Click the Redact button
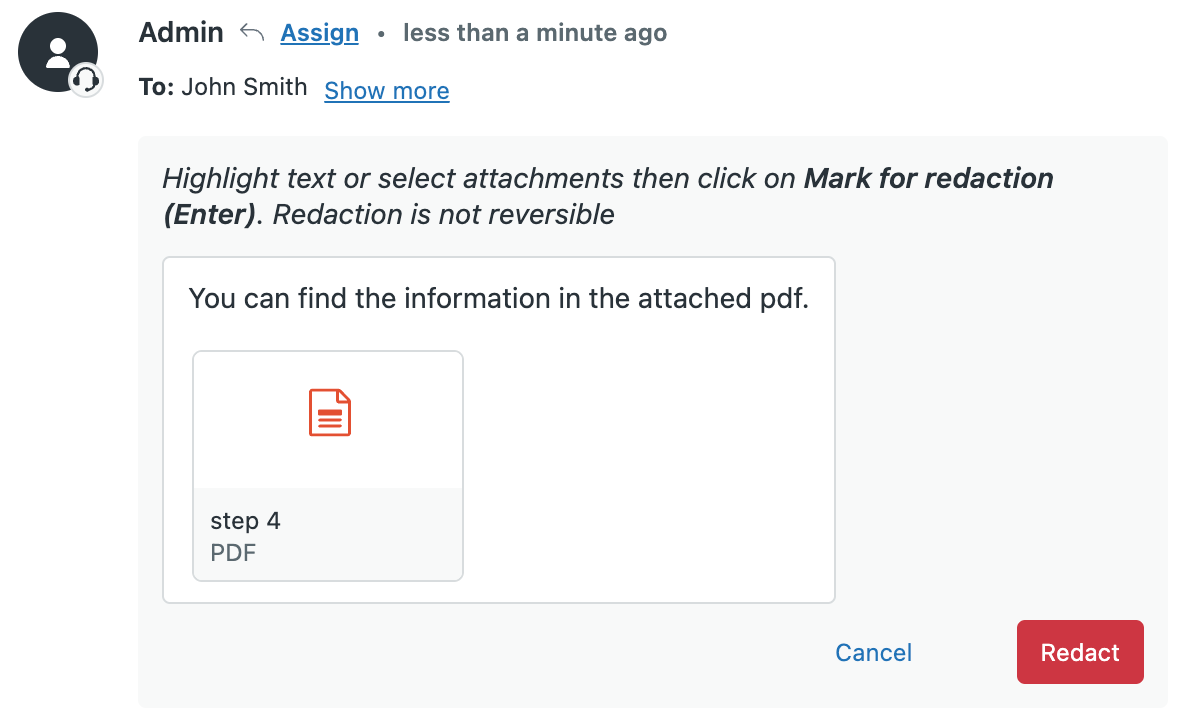Image resolution: width=1194 pixels, height=716 pixels. pyautogui.click(x=1080, y=652)
